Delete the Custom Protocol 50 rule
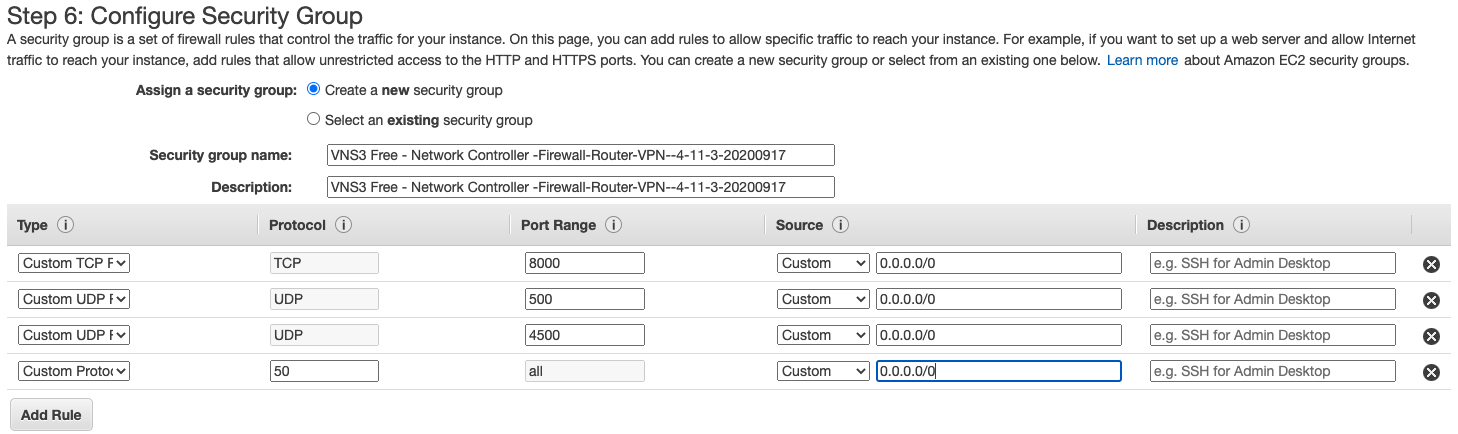This screenshot has width=1458, height=434. tap(1431, 372)
